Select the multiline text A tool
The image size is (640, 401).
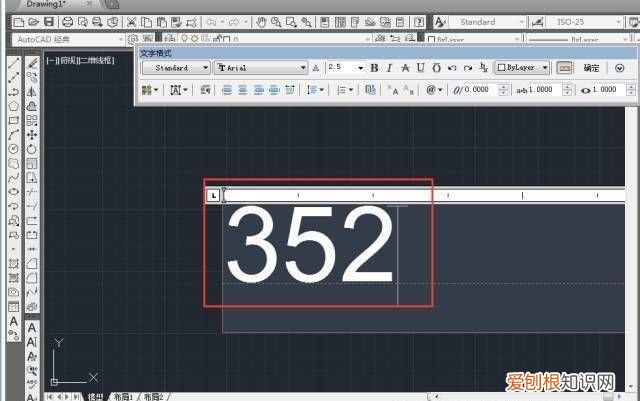[x=13, y=321]
